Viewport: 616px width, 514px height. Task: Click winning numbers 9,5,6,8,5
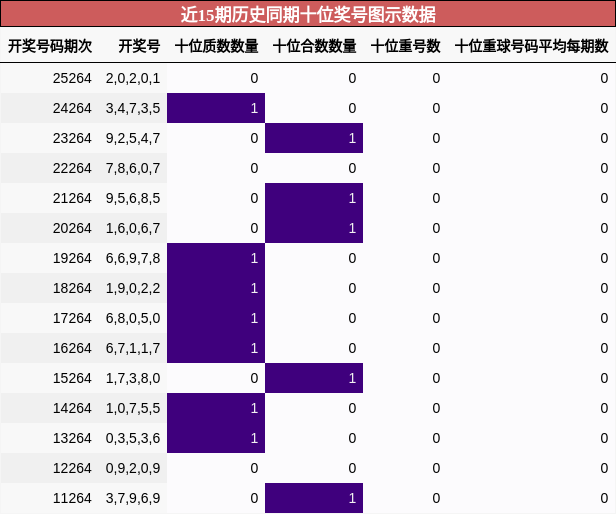coord(133,198)
